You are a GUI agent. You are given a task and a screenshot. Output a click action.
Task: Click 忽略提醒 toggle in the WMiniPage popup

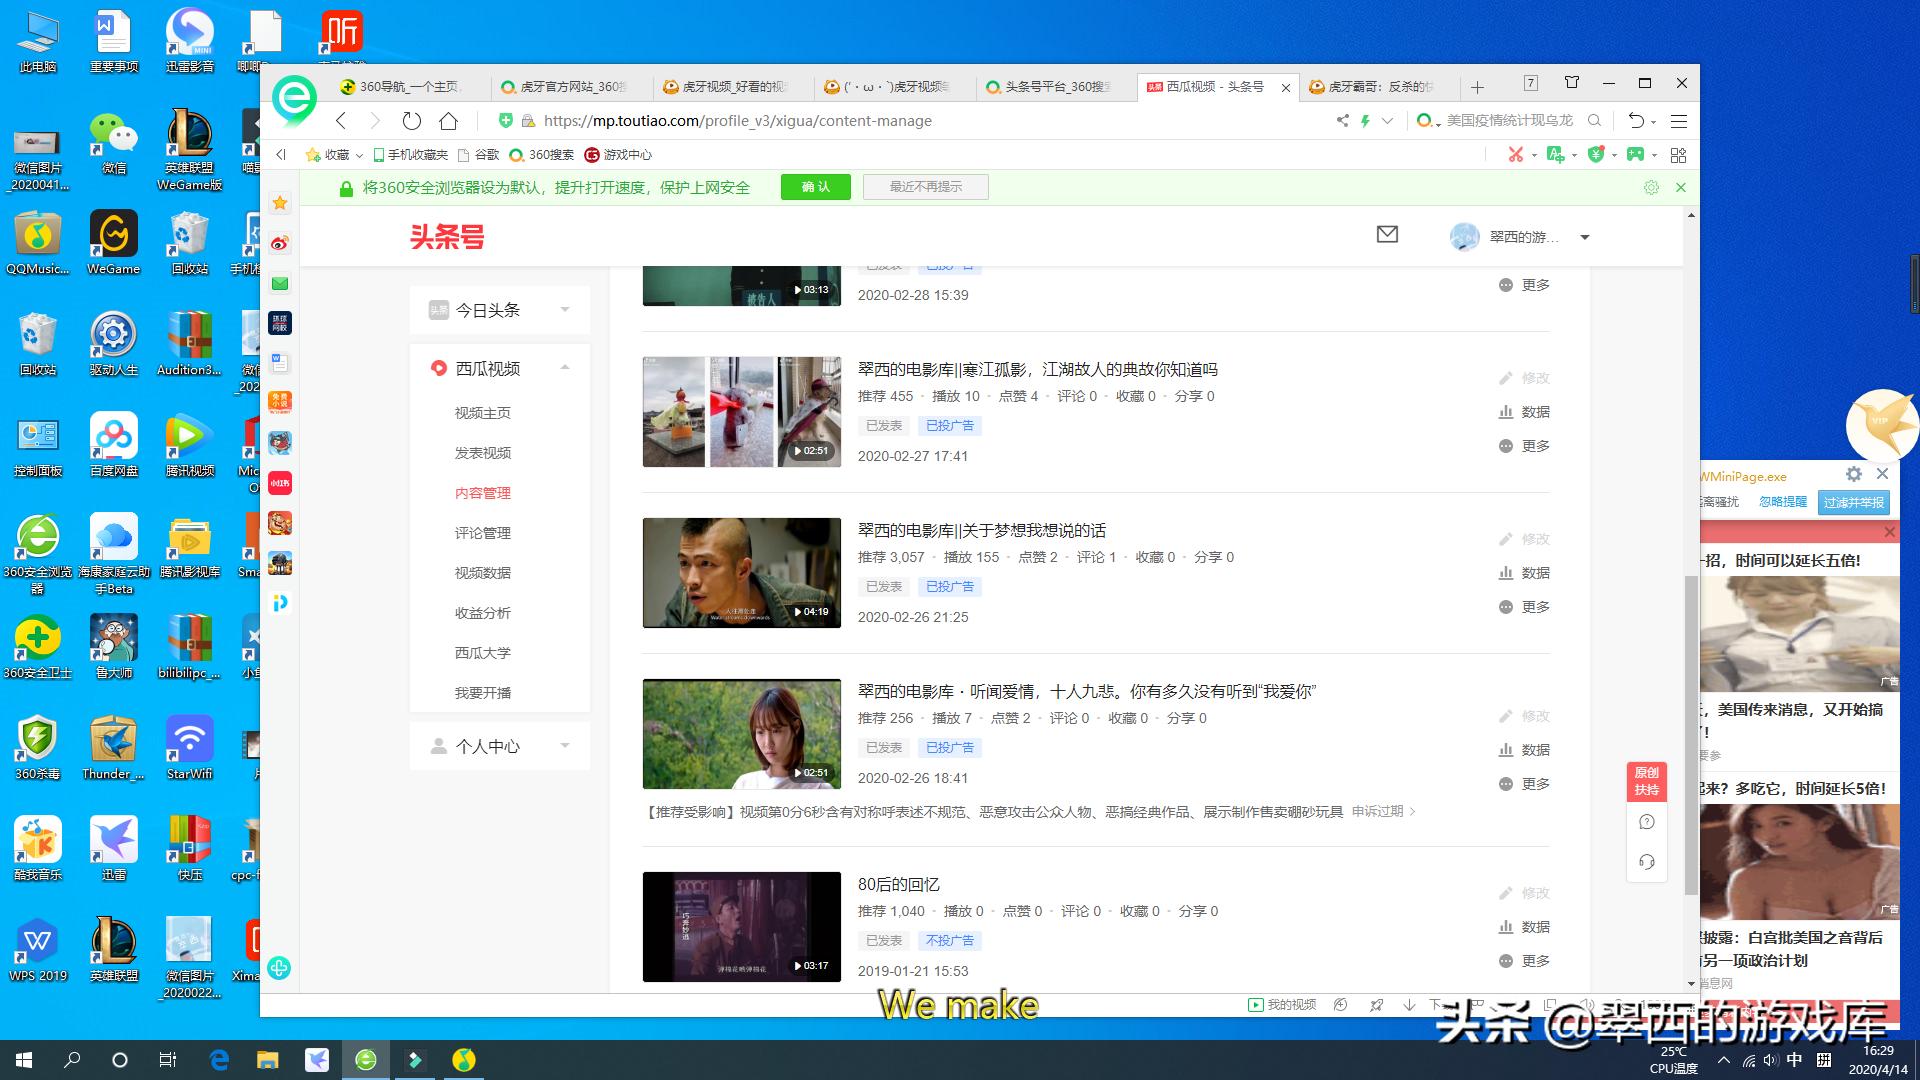(1786, 503)
